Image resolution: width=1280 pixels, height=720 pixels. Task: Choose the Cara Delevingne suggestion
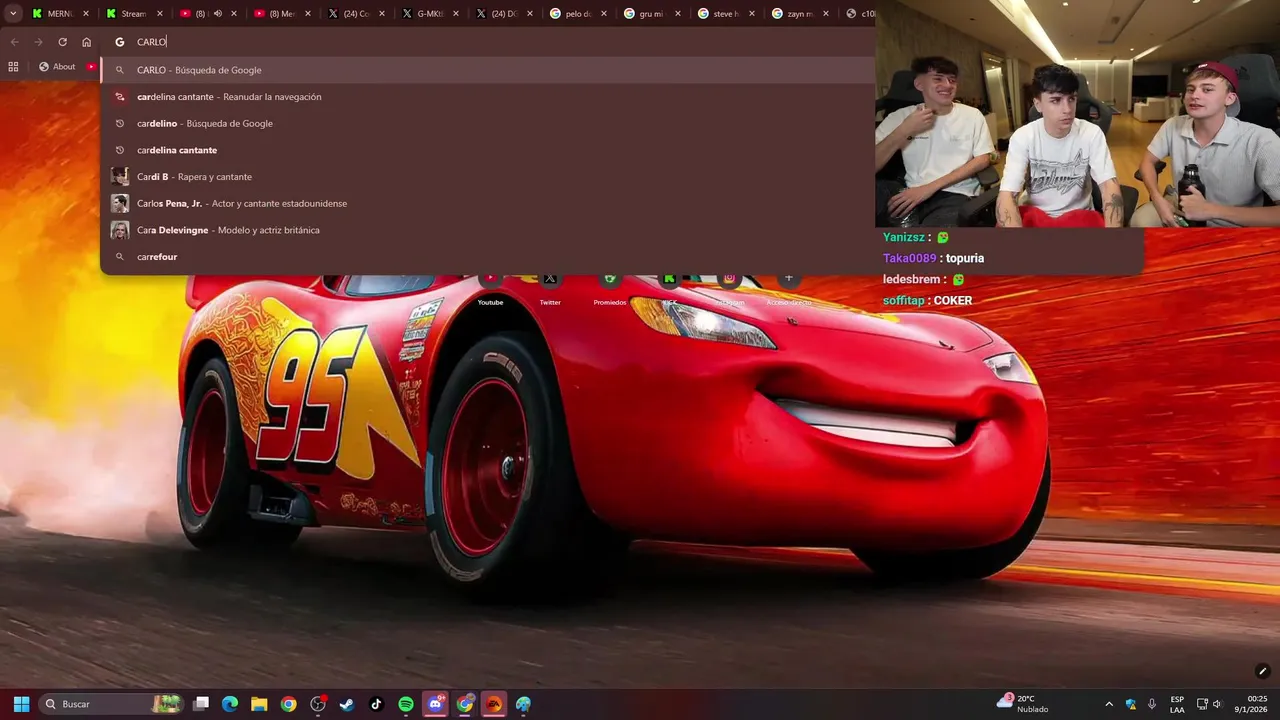coord(488,230)
